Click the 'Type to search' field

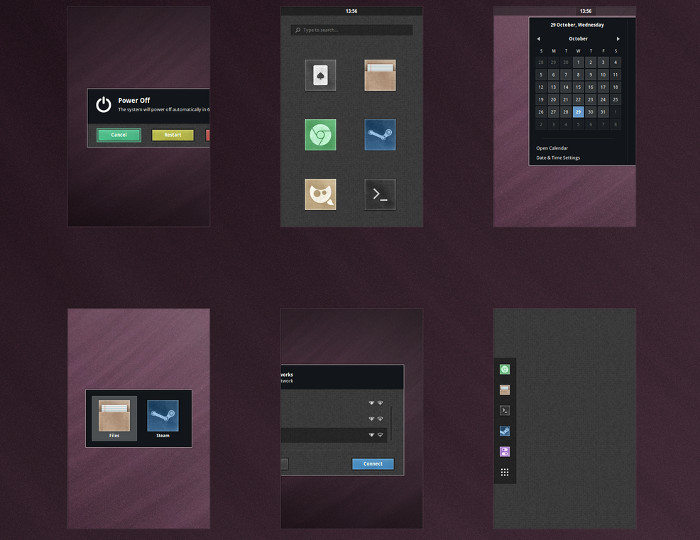[351, 30]
